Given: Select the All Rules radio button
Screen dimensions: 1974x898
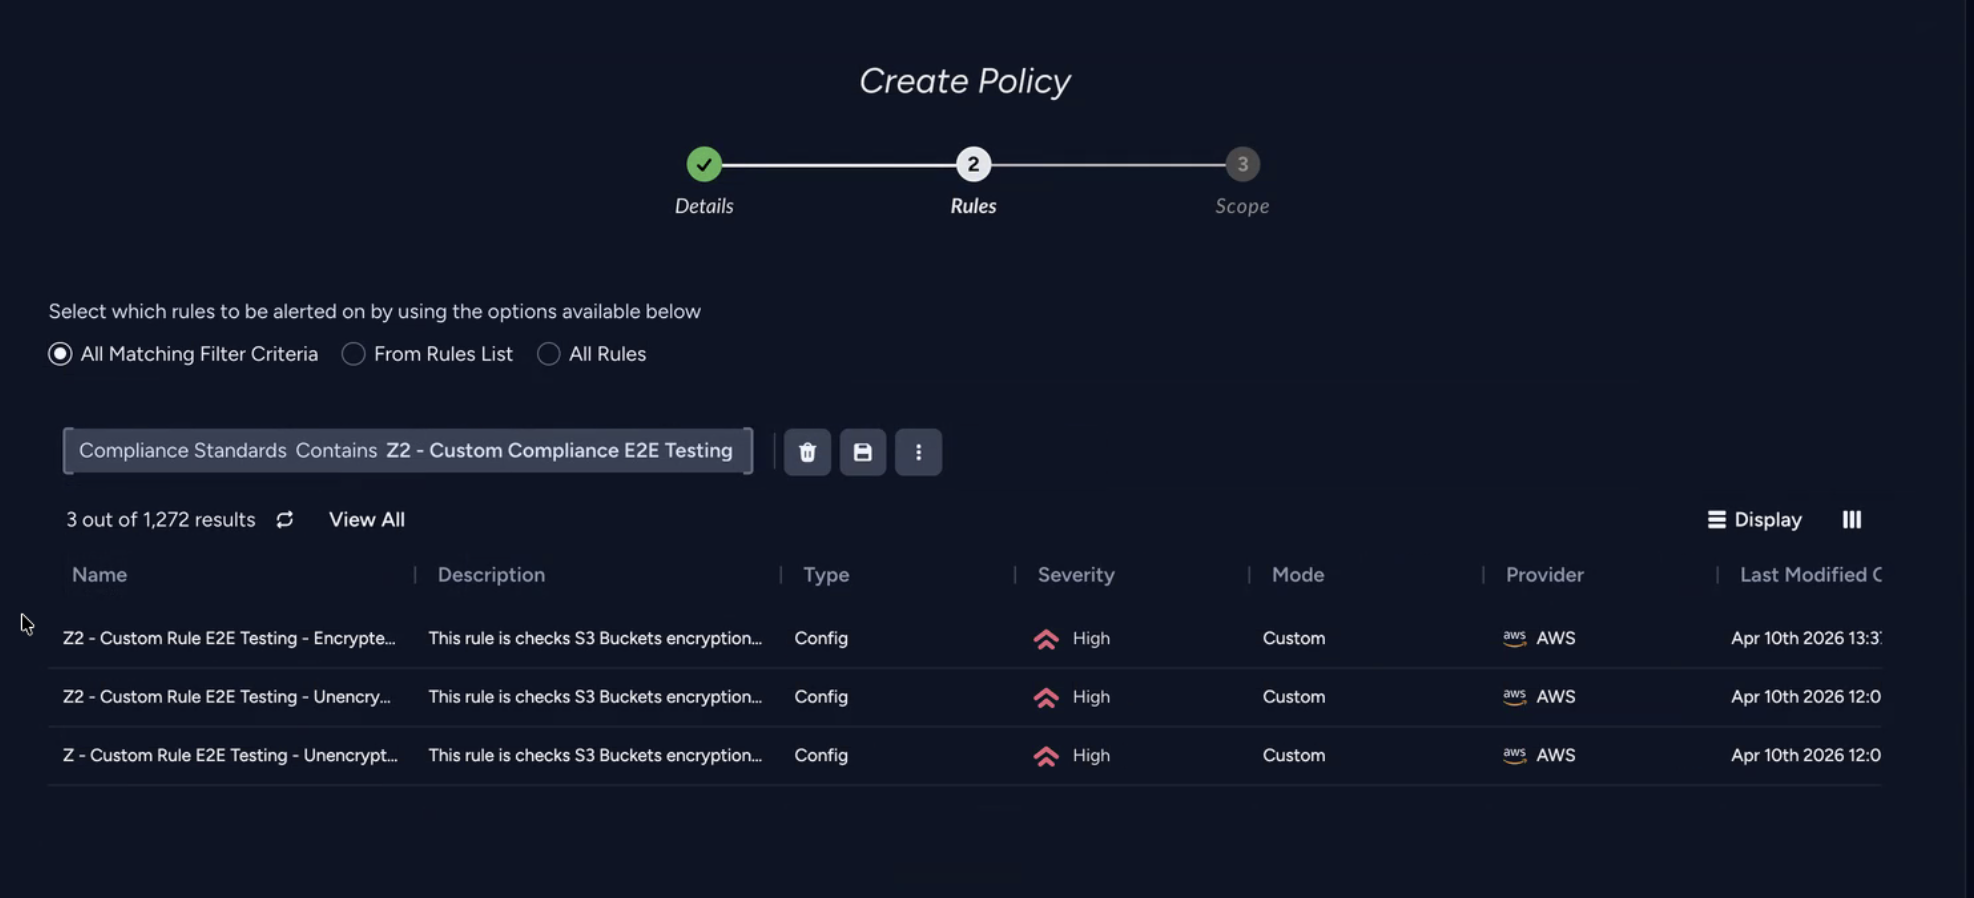Looking at the screenshot, I should 548,354.
